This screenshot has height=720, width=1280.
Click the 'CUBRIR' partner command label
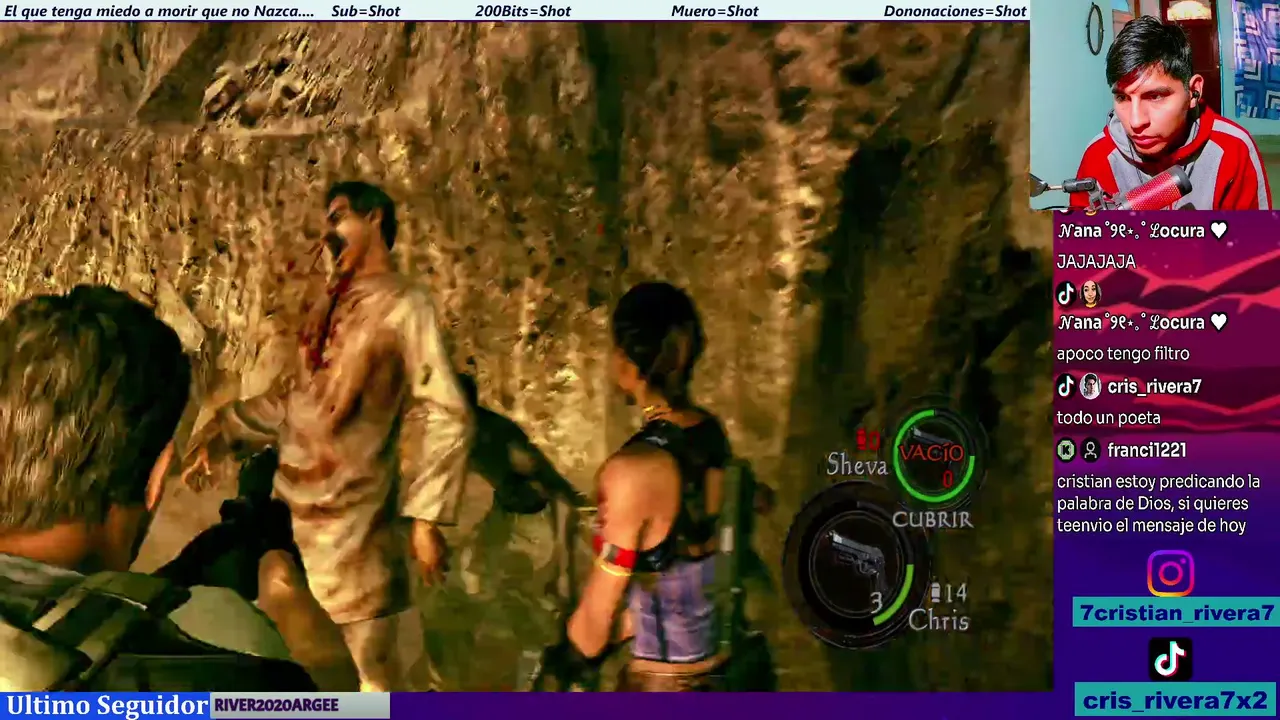pos(932,519)
